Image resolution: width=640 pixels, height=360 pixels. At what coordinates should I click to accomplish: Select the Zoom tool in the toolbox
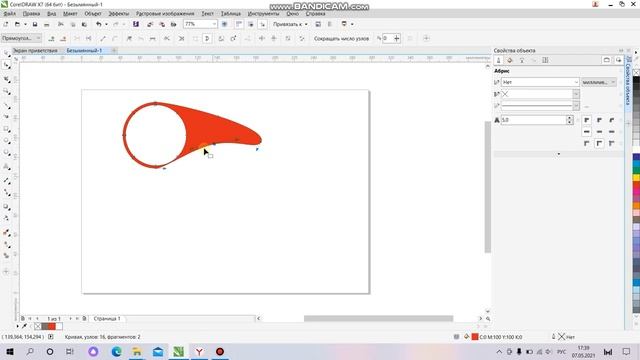tap(7, 91)
